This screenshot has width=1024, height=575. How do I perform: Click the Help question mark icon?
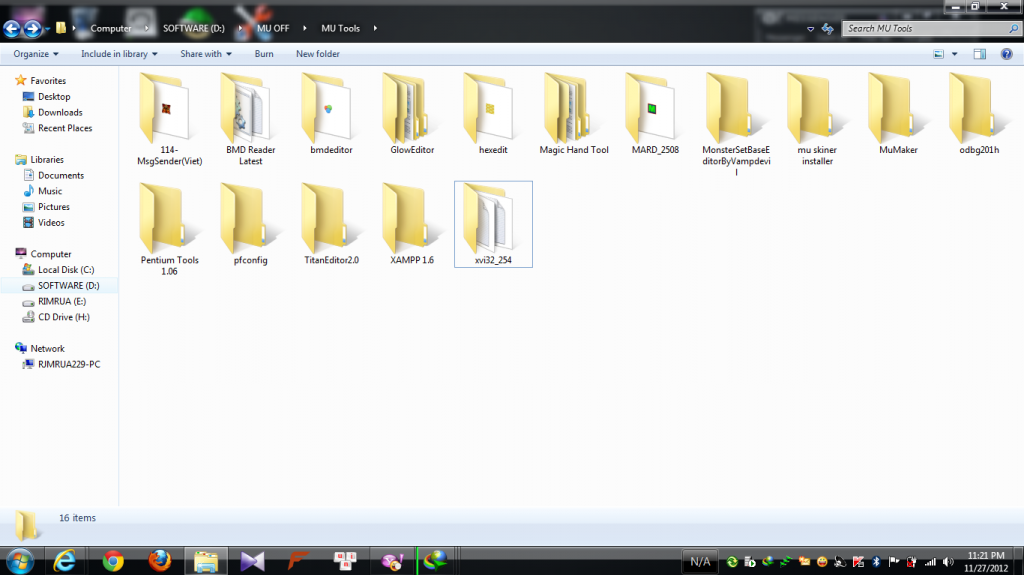point(1006,54)
